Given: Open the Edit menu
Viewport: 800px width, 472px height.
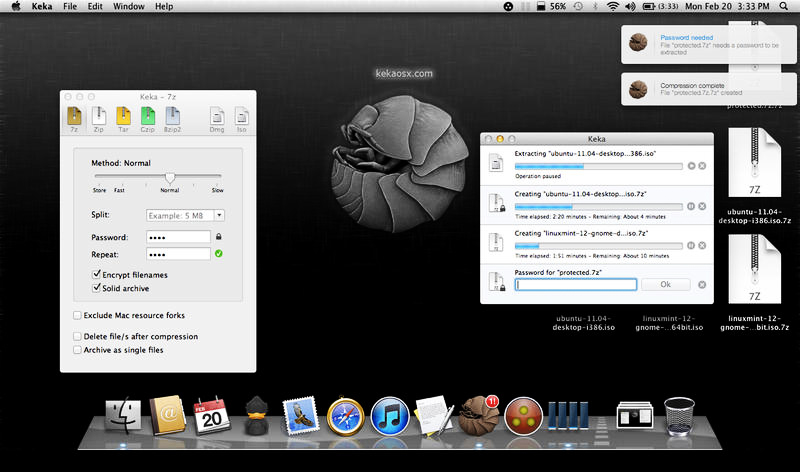Looking at the screenshot, I should point(95,6).
